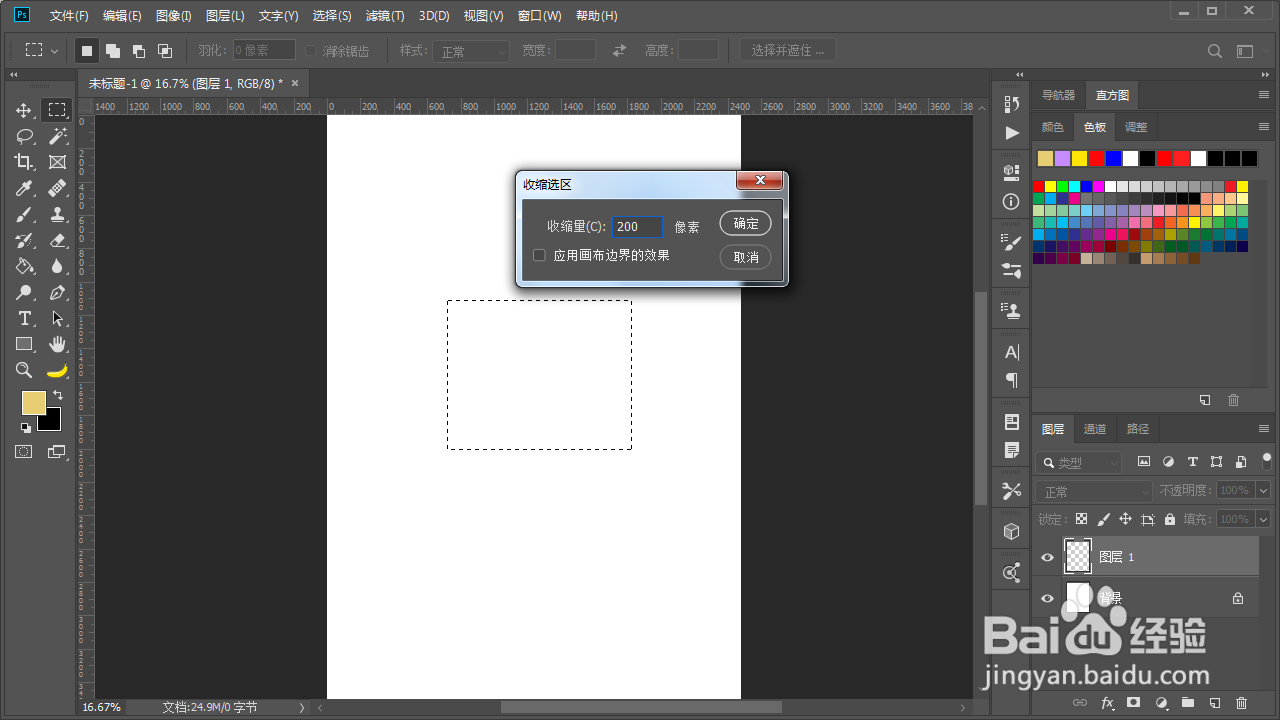Confirm contraction with the OK button
Screen dimensions: 1280x720
[746, 223]
